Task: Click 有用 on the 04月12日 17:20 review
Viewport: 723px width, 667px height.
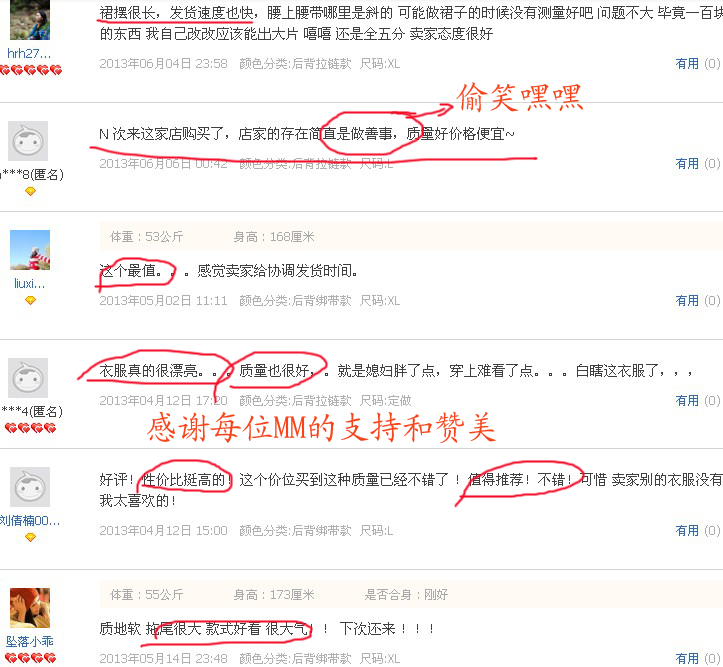Action: (687, 401)
